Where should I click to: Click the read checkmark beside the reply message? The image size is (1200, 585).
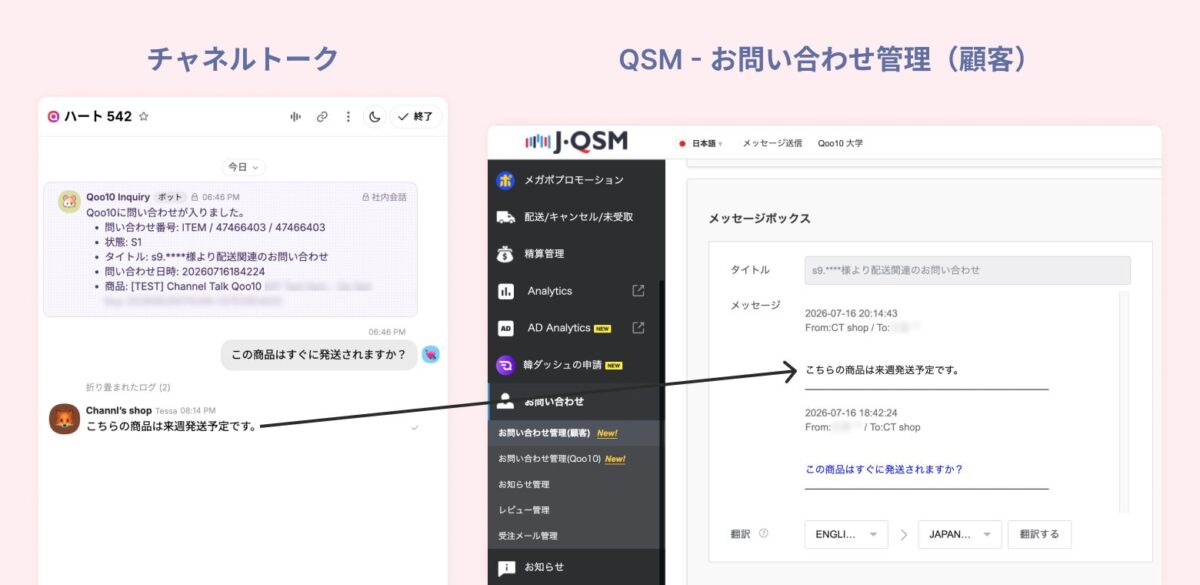pyautogui.click(x=415, y=427)
